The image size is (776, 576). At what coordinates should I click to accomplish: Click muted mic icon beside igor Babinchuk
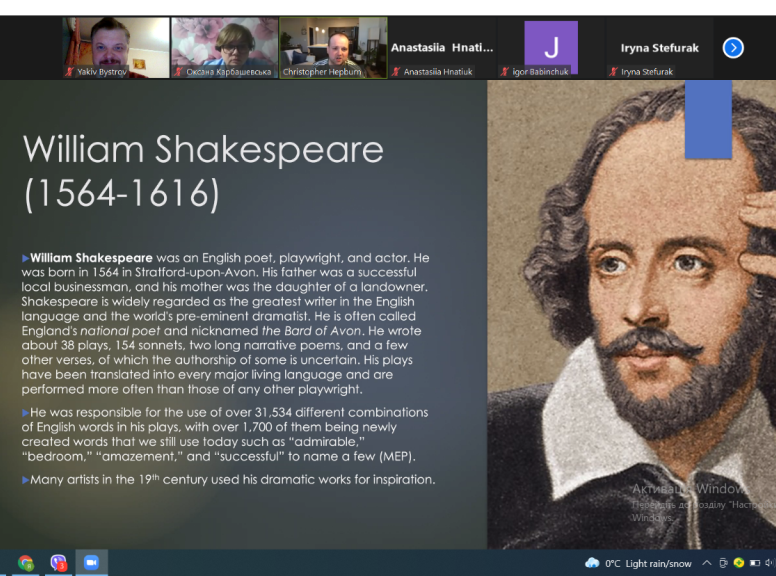504,72
